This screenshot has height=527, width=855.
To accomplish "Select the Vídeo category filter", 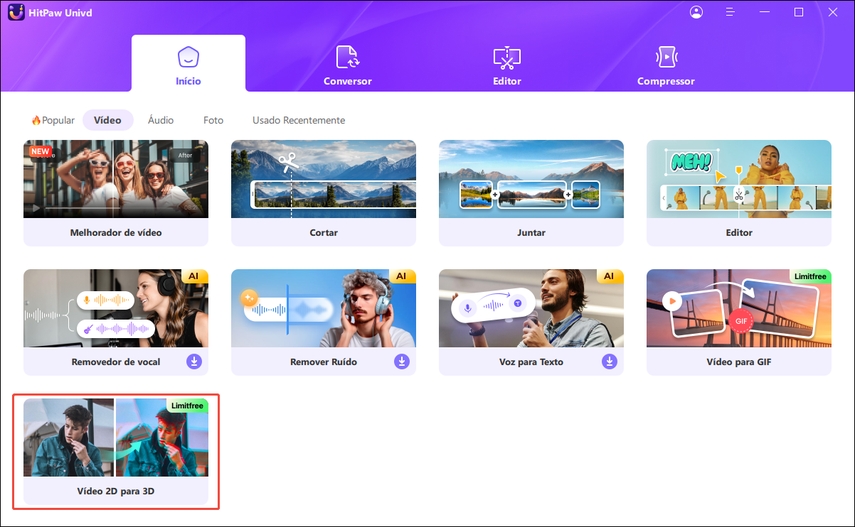I will pos(107,120).
